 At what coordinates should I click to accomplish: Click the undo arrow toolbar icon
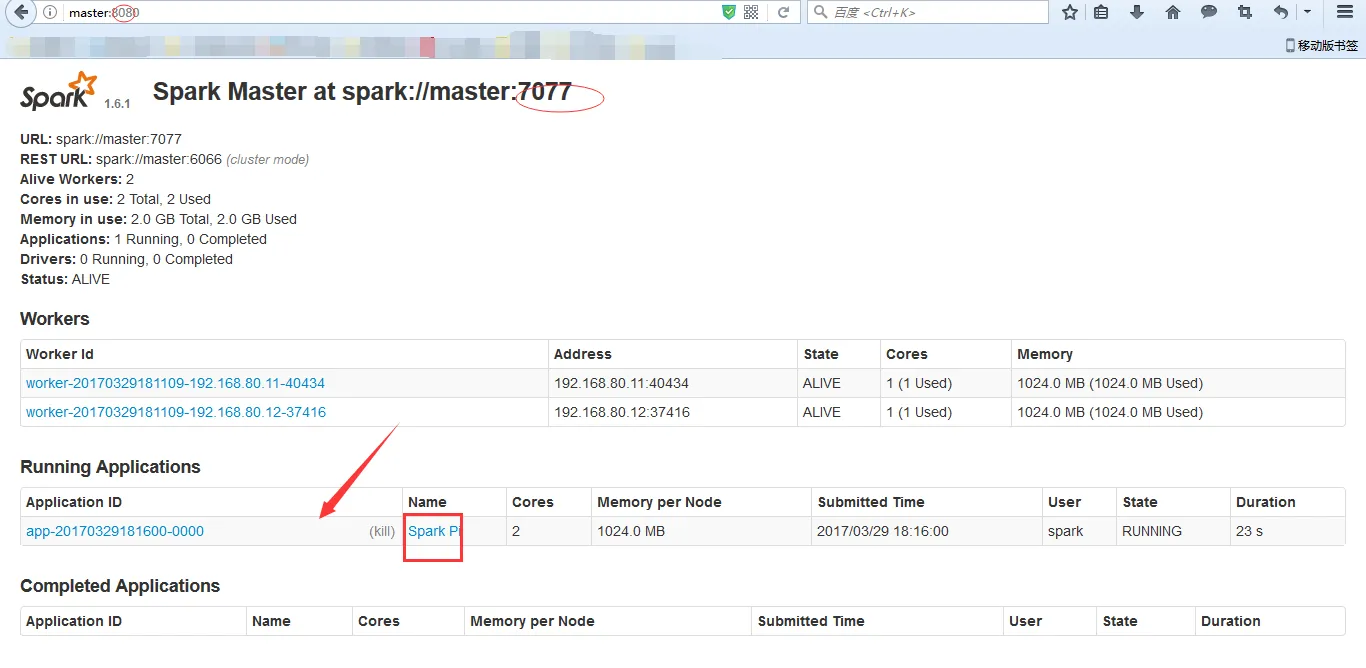1281,12
